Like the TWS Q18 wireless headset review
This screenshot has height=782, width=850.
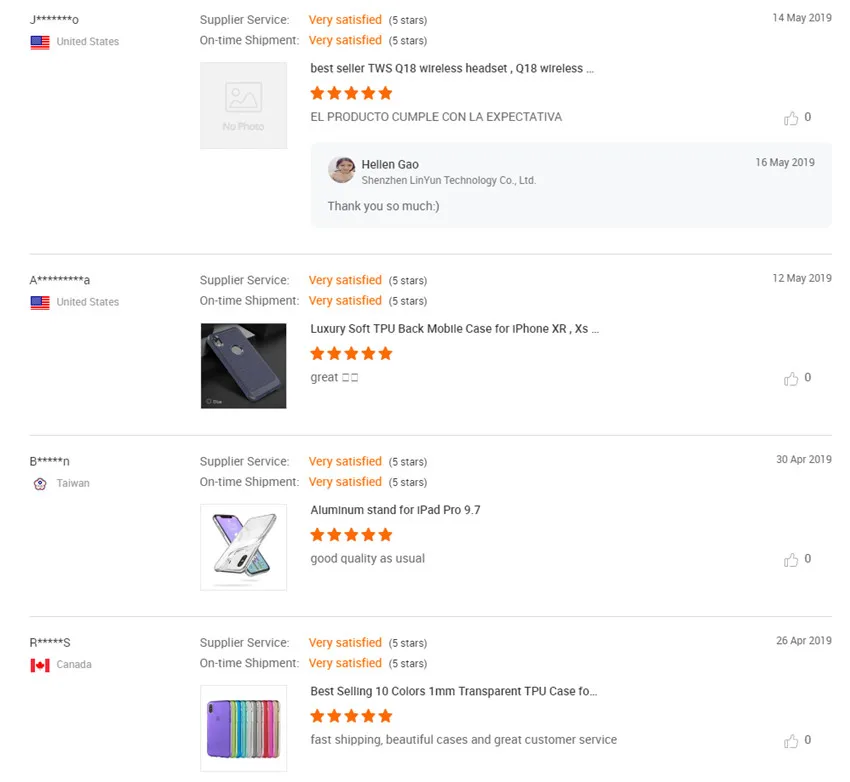click(791, 118)
